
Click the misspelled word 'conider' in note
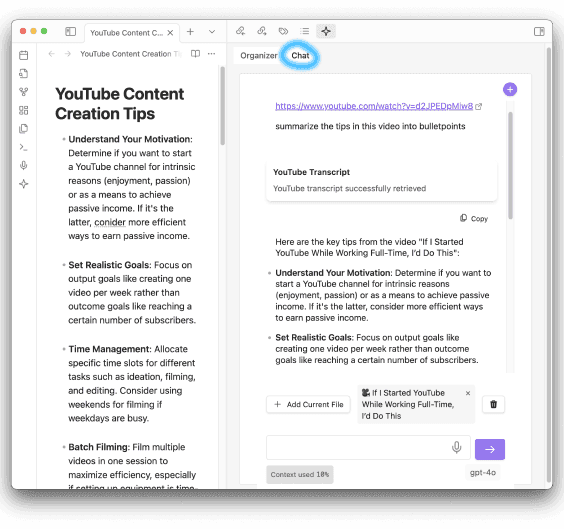coord(110,222)
